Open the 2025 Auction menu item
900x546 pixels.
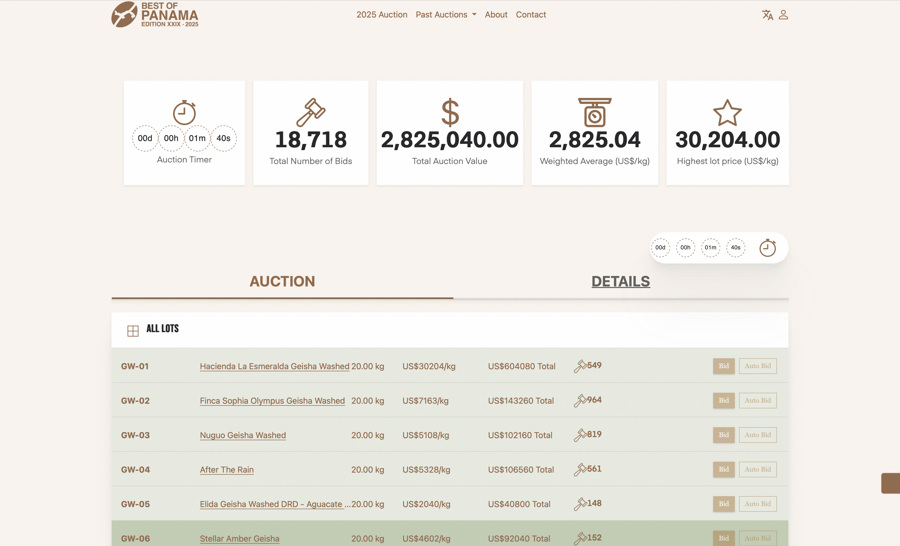click(x=381, y=15)
